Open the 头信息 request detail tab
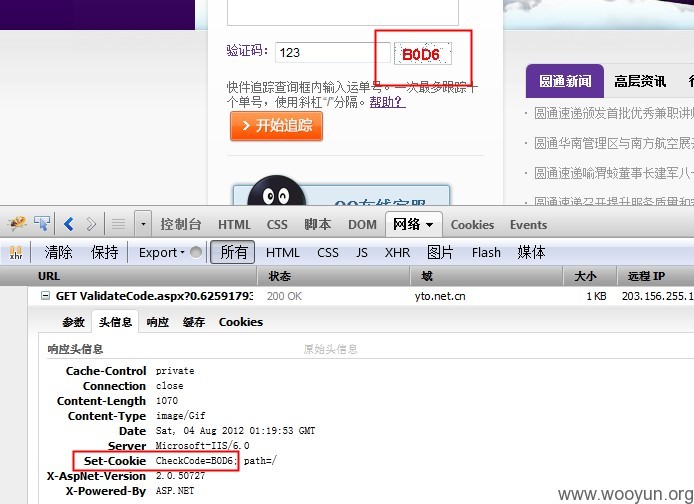The width and height of the screenshot is (694, 504). (115, 322)
